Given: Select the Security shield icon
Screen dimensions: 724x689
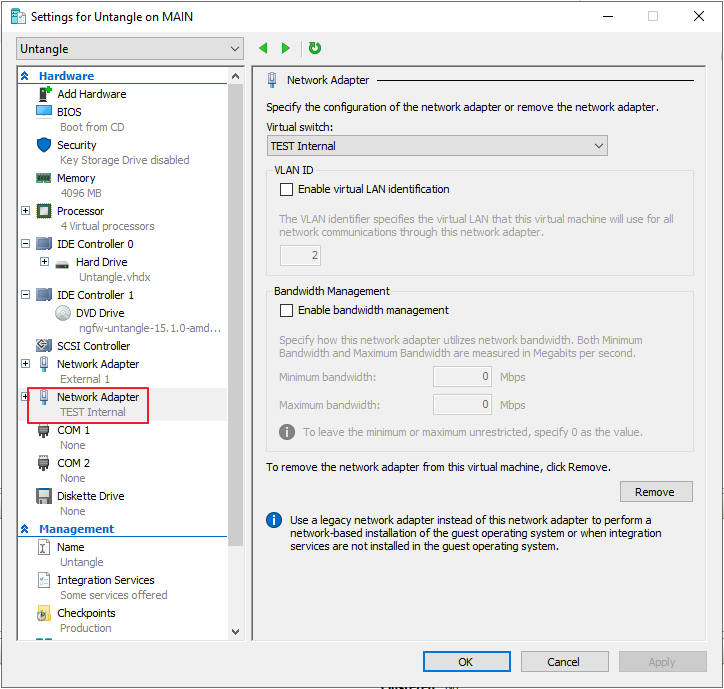Looking at the screenshot, I should pyautogui.click(x=44, y=145).
